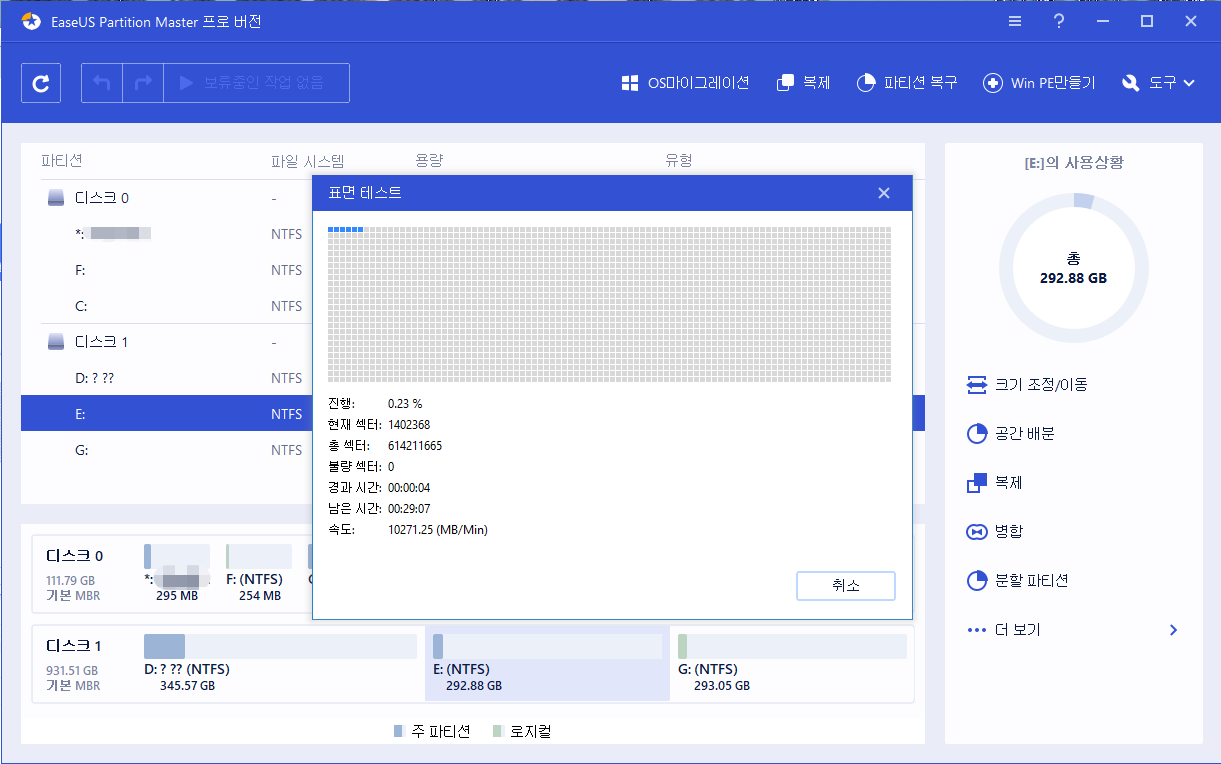Click the surface test progress grid

(x=606, y=300)
